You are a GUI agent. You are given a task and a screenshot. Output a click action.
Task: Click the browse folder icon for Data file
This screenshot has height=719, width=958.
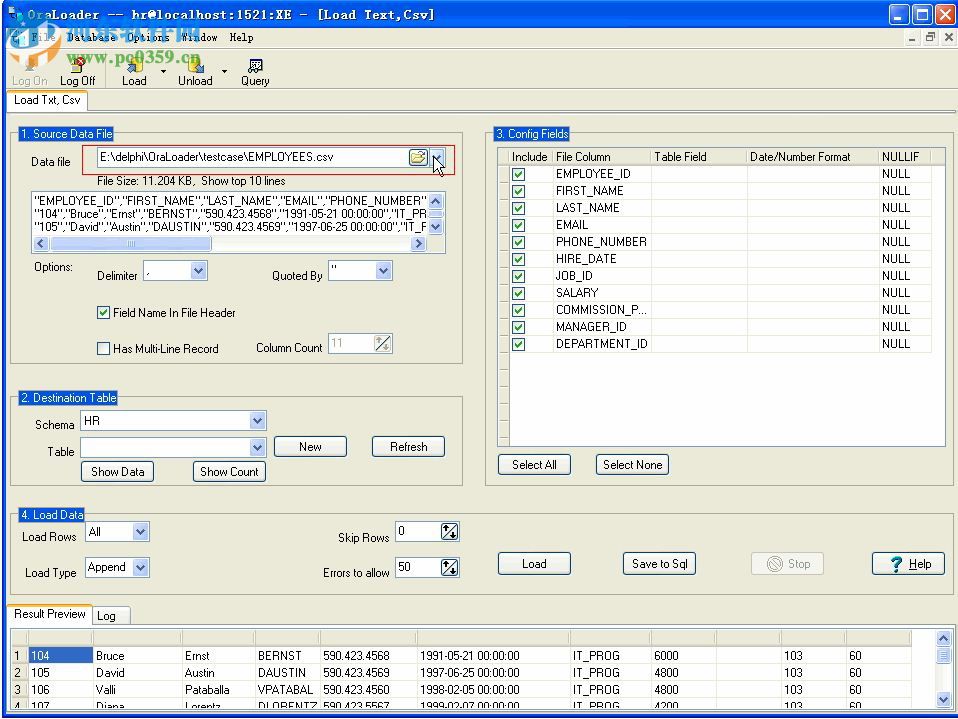pos(418,157)
